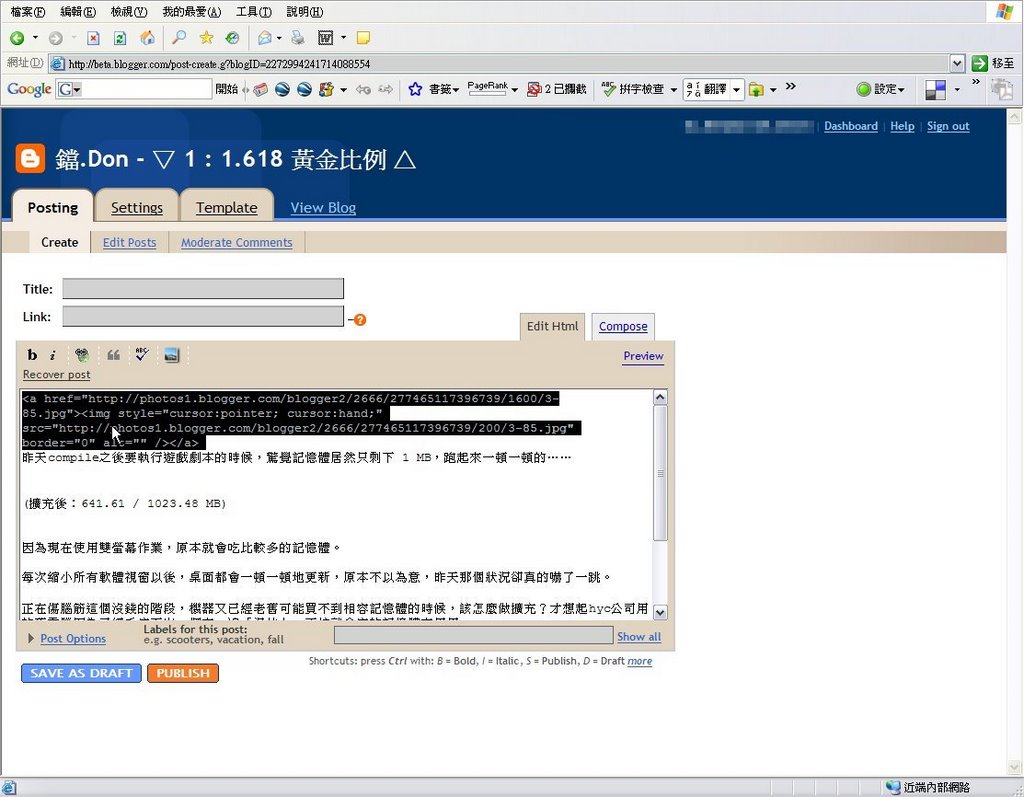Click the yellow note icon
1024x797 pixels.
tap(364, 38)
